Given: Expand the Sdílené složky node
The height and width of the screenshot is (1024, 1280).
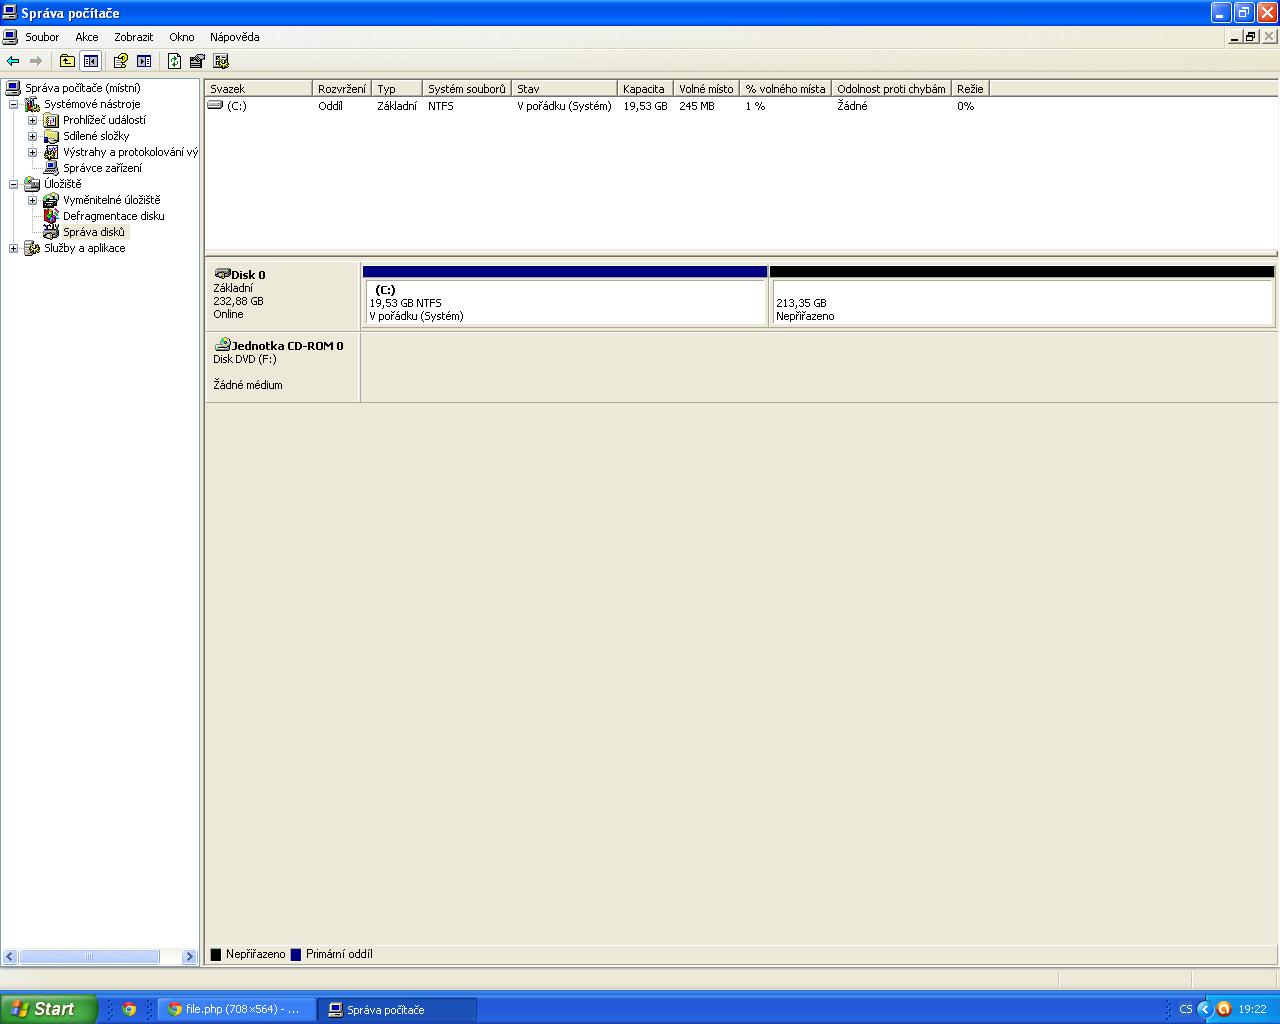Looking at the screenshot, I should click(x=32, y=136).
